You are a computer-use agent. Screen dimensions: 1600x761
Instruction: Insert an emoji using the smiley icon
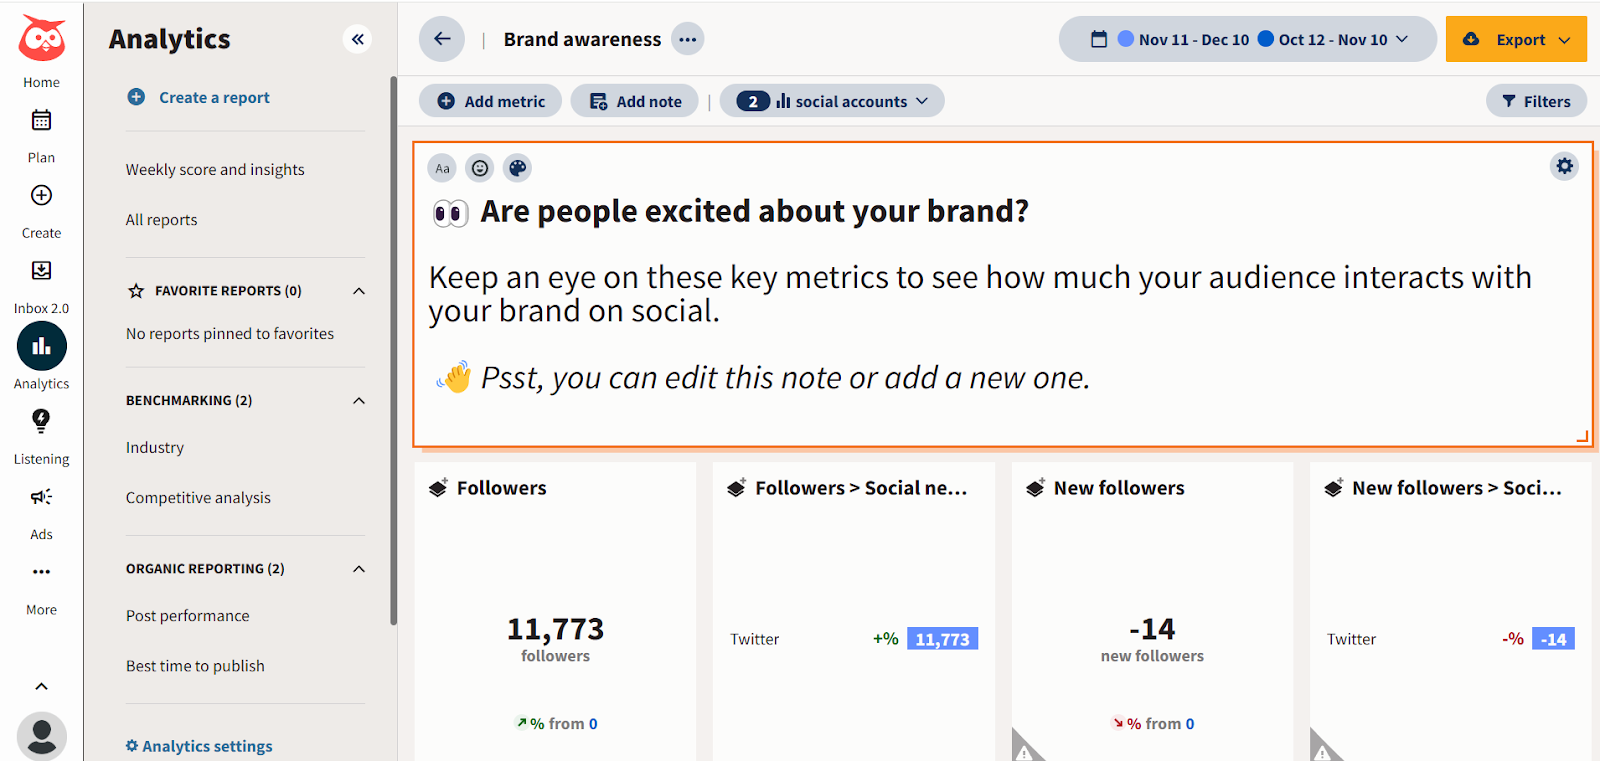pos(479,167)
